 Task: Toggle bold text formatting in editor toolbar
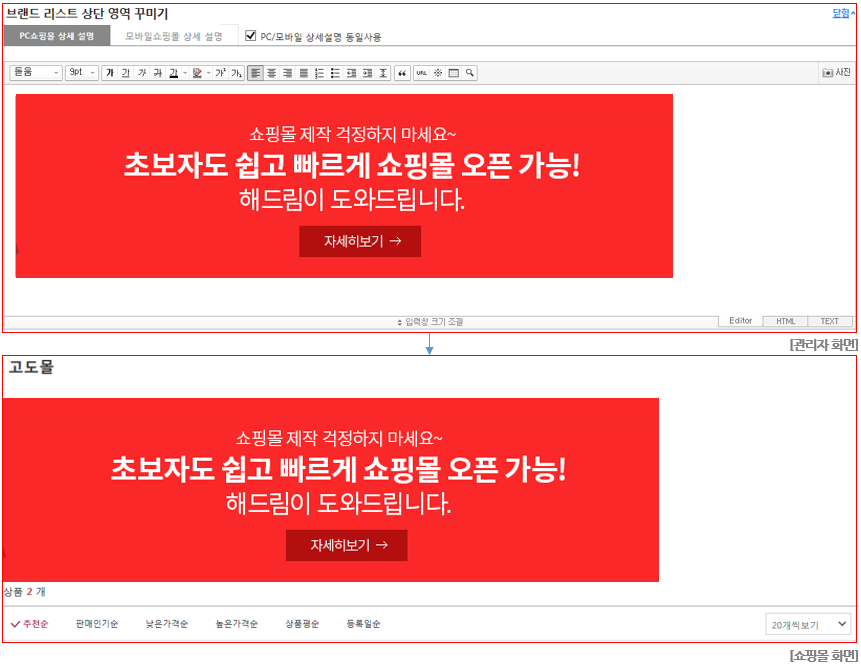click(110, 72)
